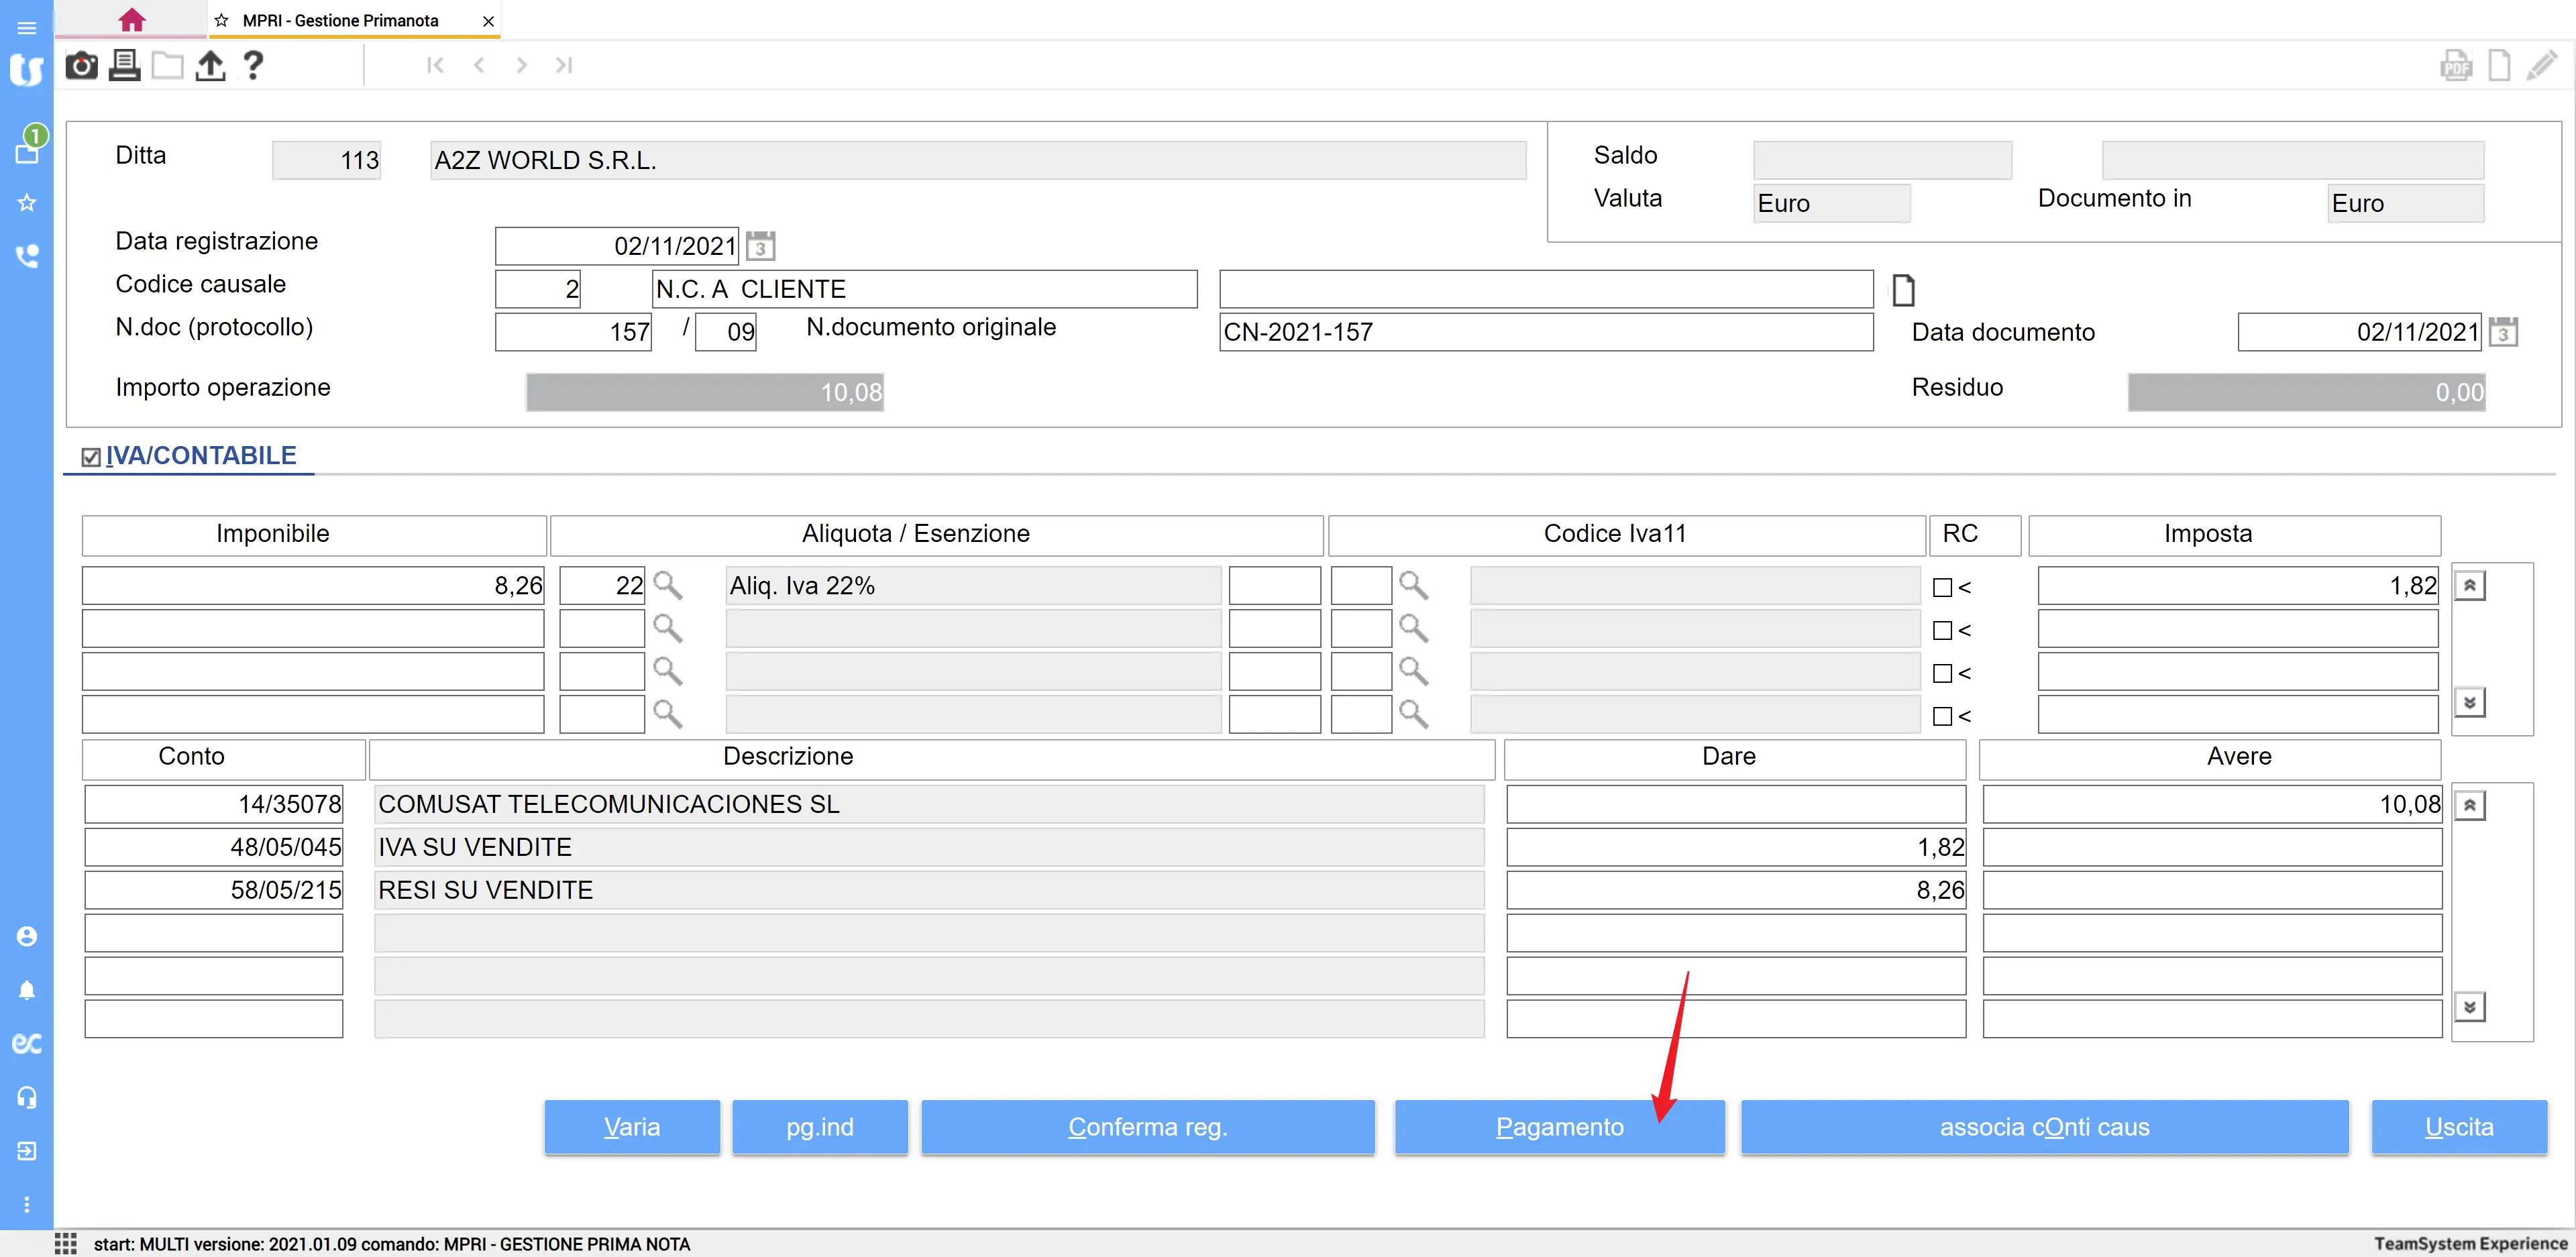Search aliquota with first row magnifier
This screenshot has height=1257, width=2576.
[x=667, y=585]
